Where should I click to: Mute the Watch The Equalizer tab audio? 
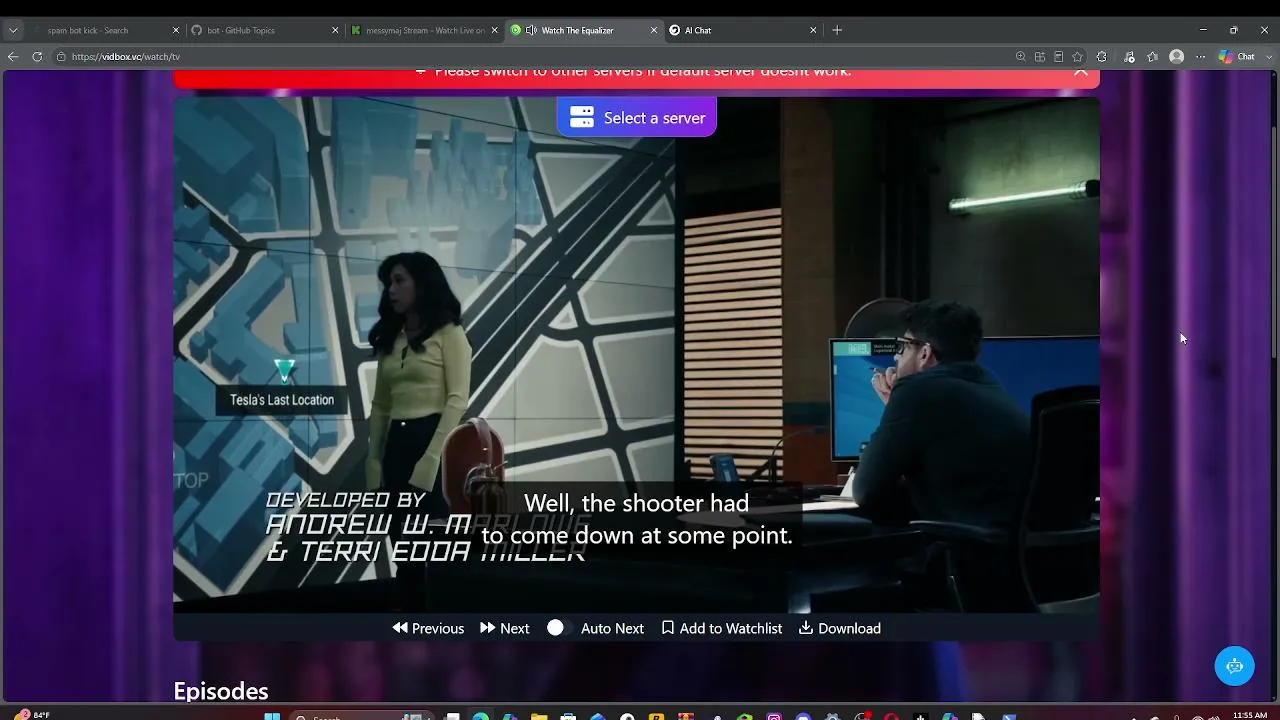(531, 30)
